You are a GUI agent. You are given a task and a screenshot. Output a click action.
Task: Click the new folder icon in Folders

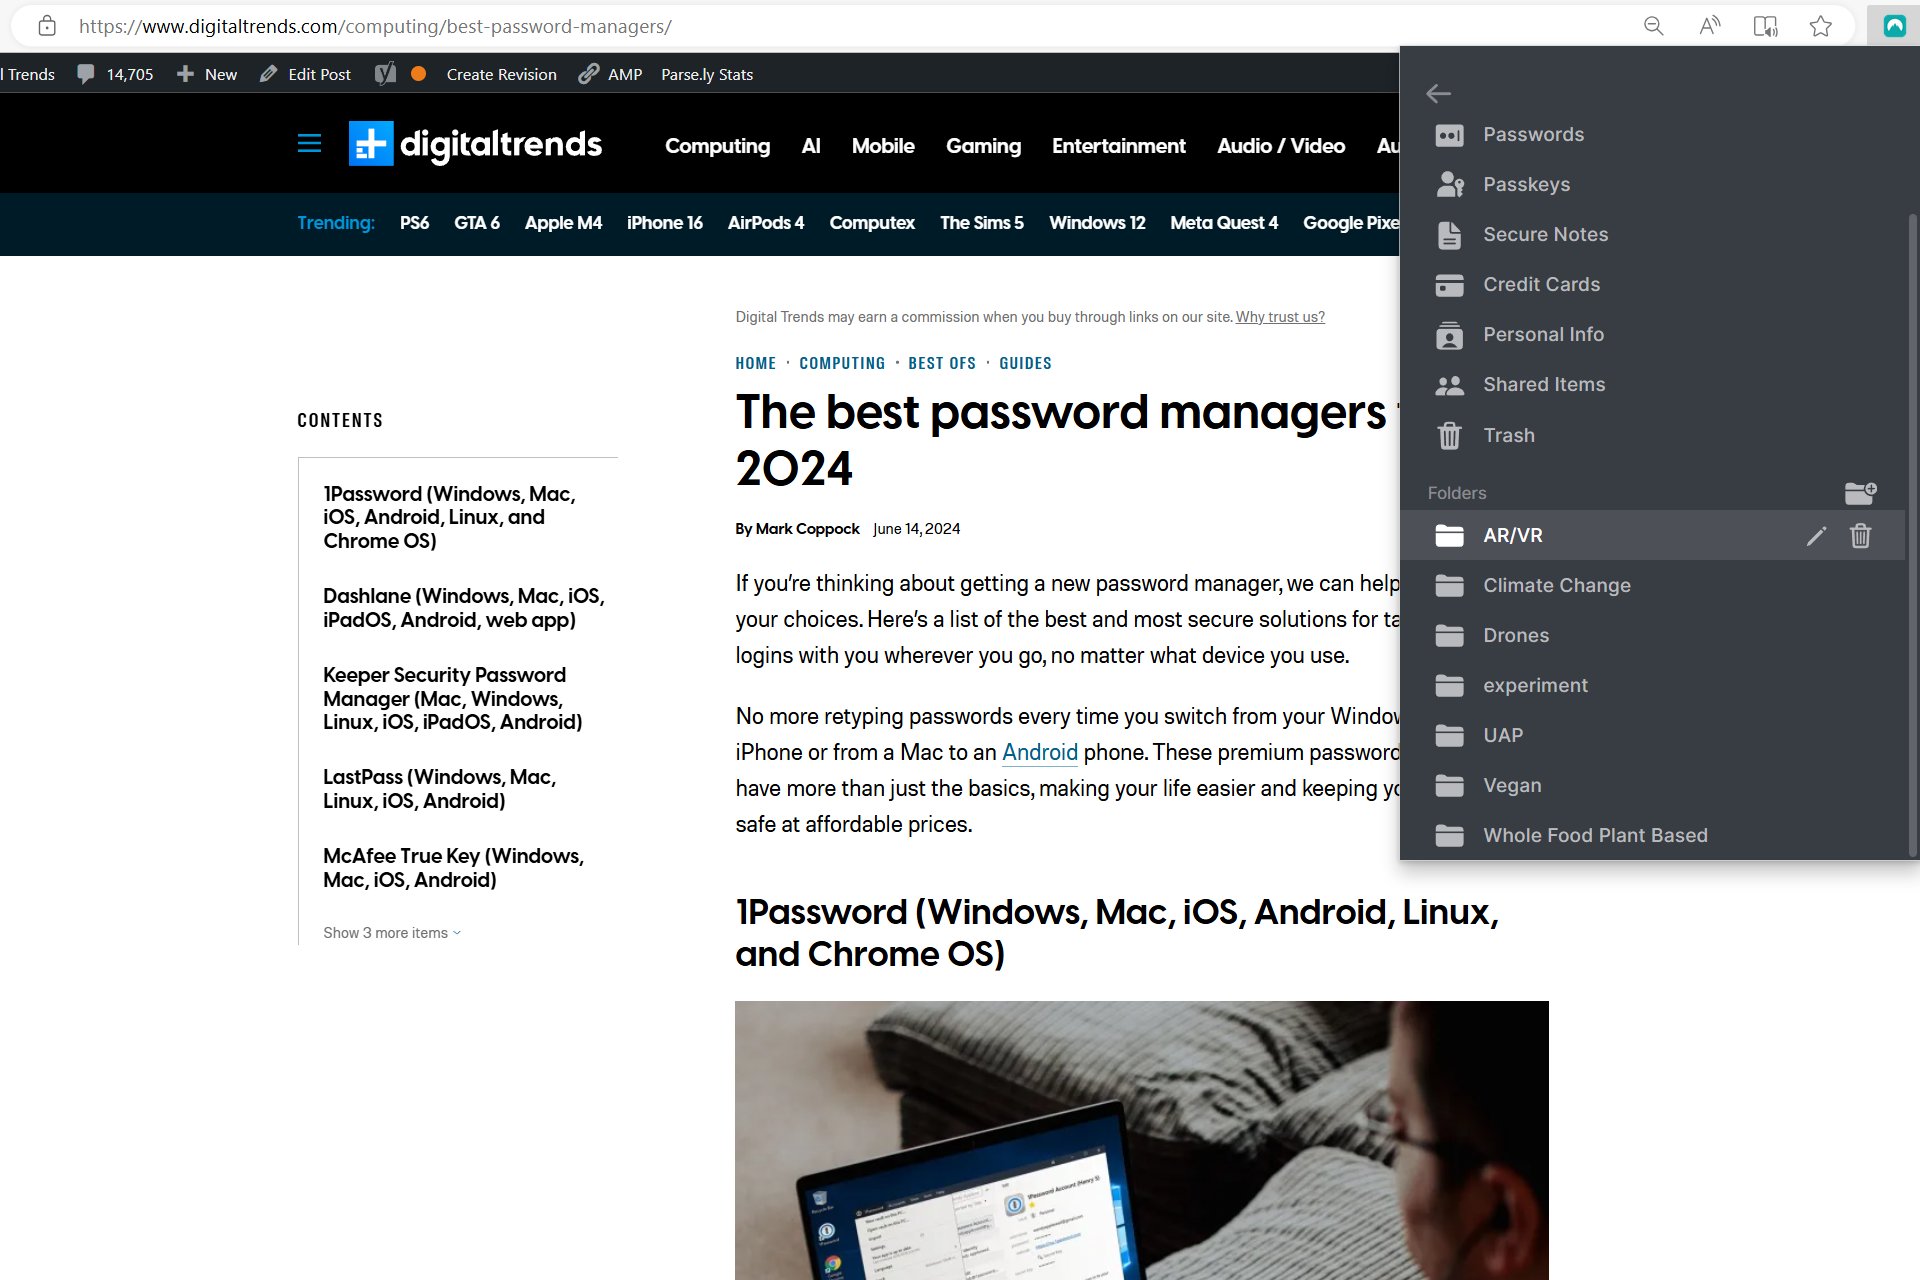pyautogui.click(x=1860, y=491)
